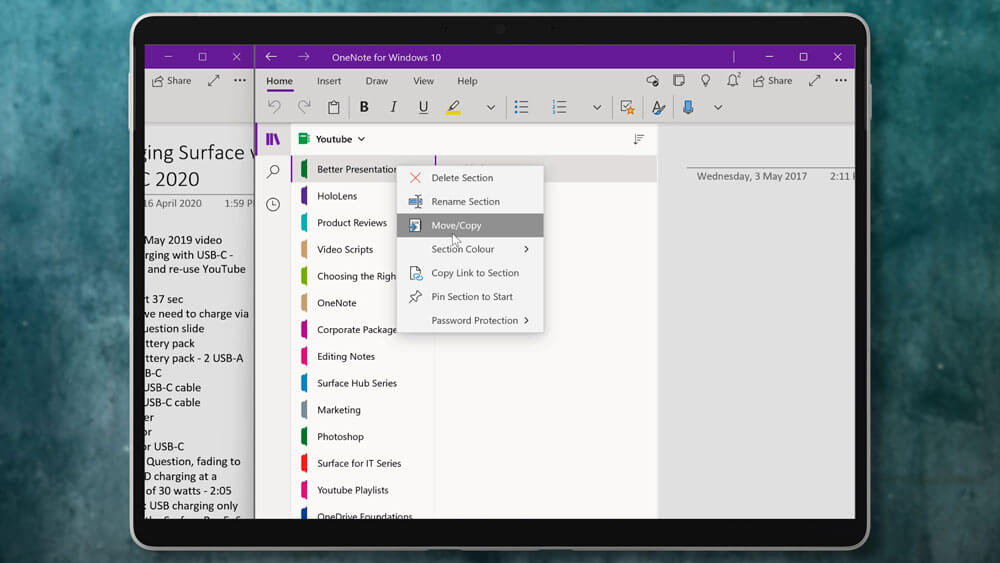Click the paste clipboard icon

[334, 107]
